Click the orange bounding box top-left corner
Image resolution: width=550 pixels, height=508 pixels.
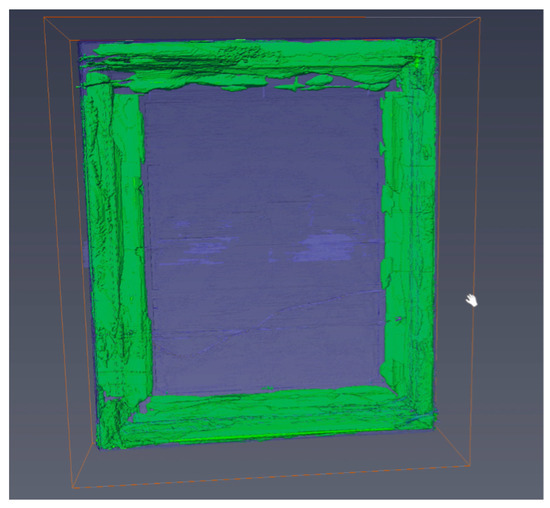pyautogui.click(x=44, y=17)
